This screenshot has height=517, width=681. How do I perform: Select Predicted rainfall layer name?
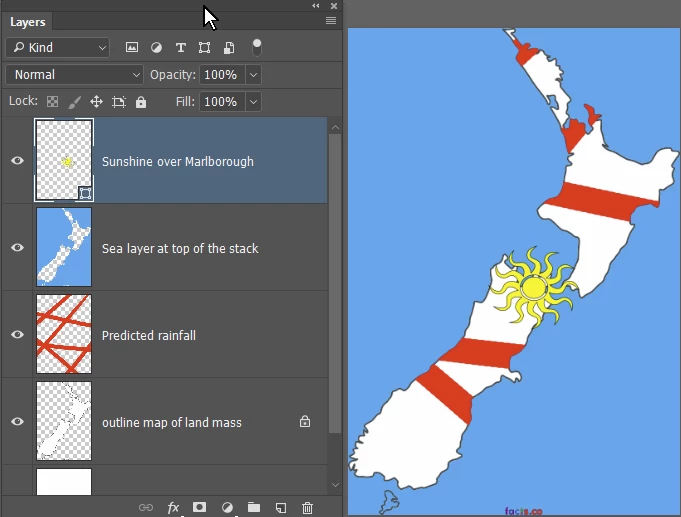tap(149, 335)
